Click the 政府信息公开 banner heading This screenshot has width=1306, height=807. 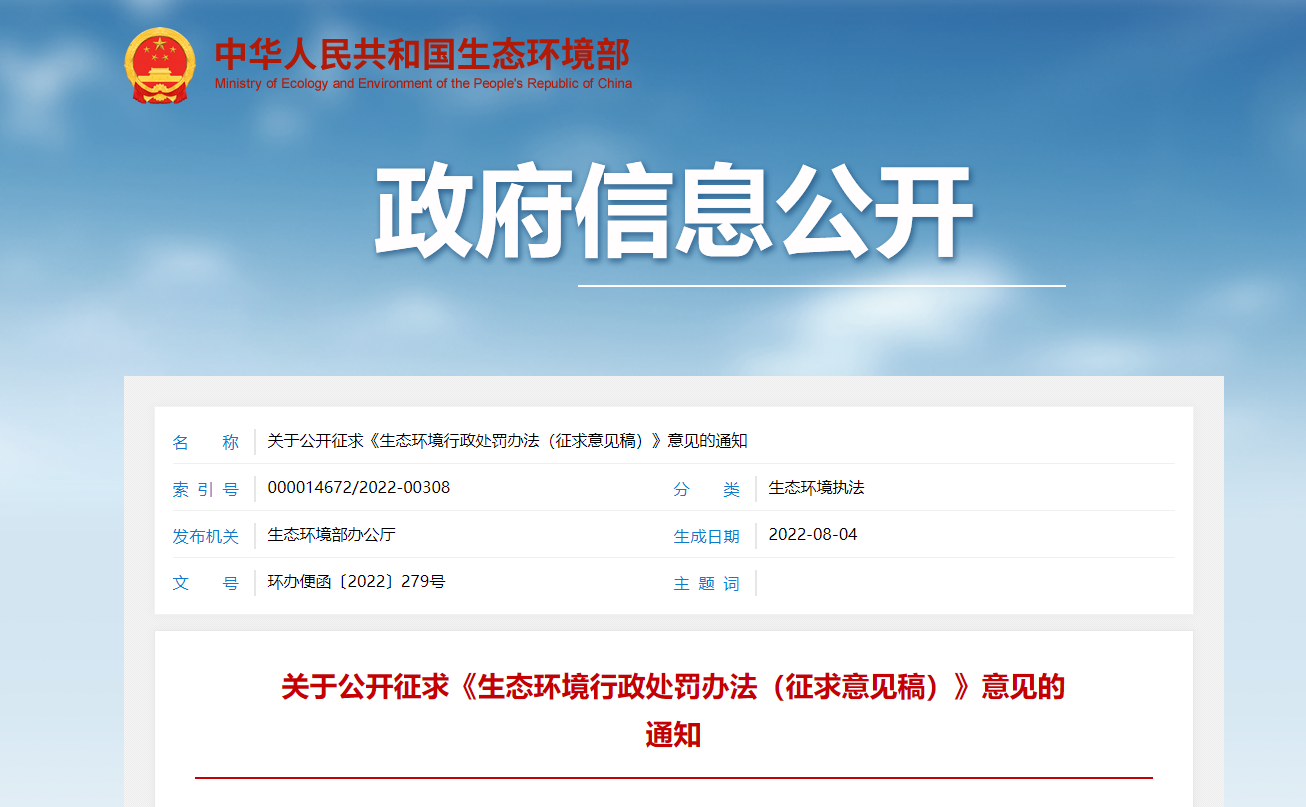[674, 211]
